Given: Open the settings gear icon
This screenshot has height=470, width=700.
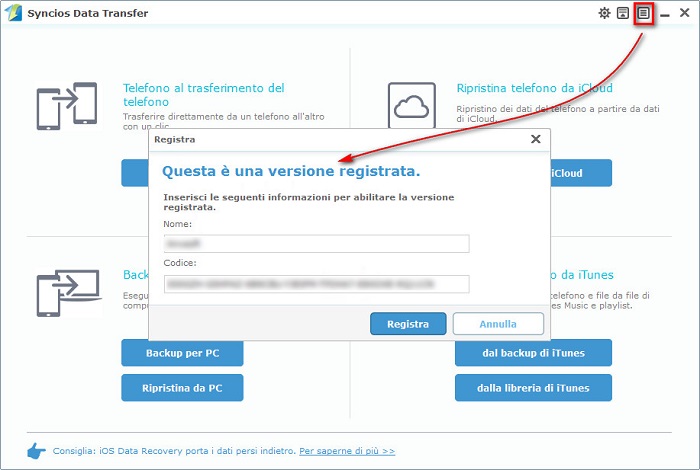Looking at the screenshot, I should (x=604, y=13).
